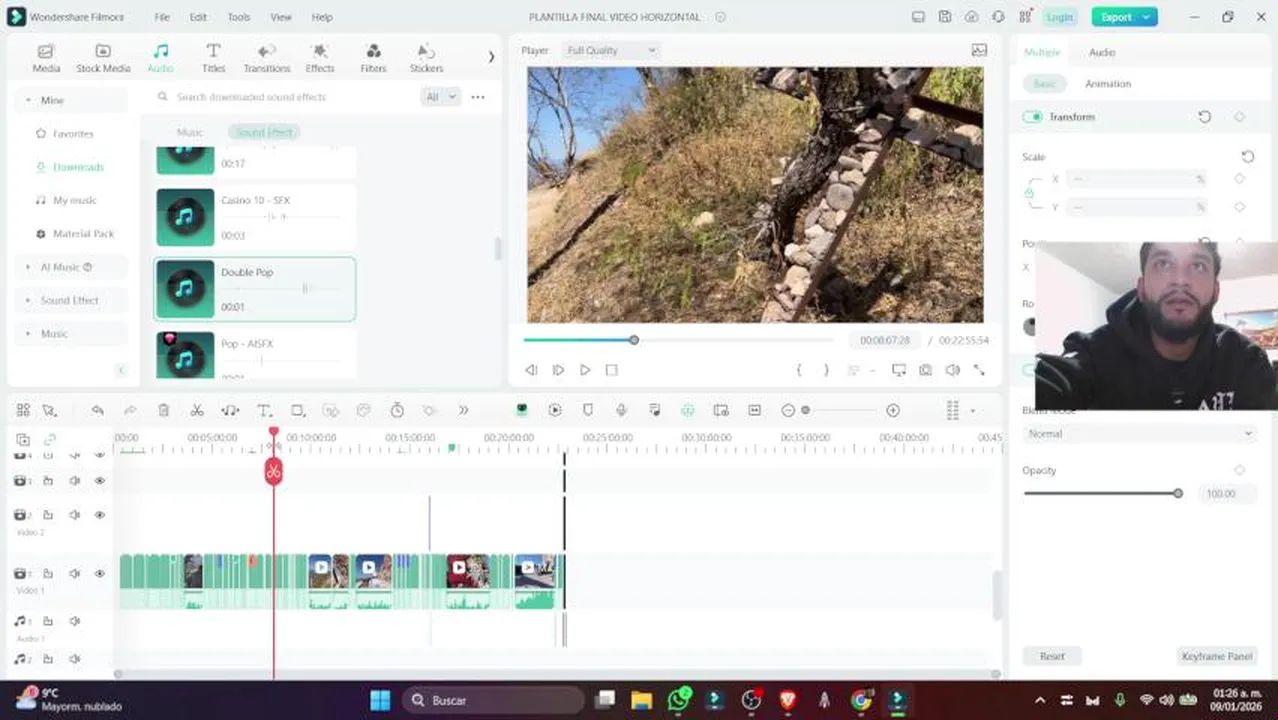Split clip with the scissors tool
The height and width of the screenshot is (720, 1278).
coord(197,411)
